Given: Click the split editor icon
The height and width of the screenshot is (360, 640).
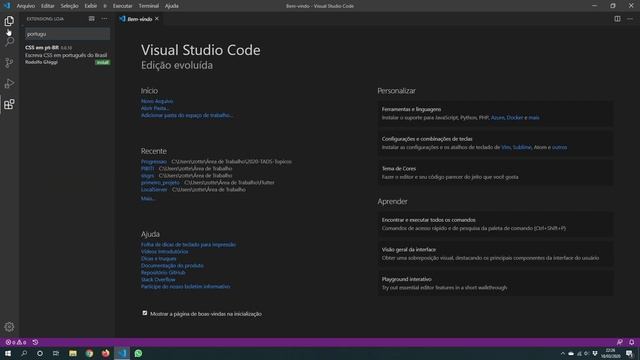Looking at the screenshot, I should tap(617, 19).
